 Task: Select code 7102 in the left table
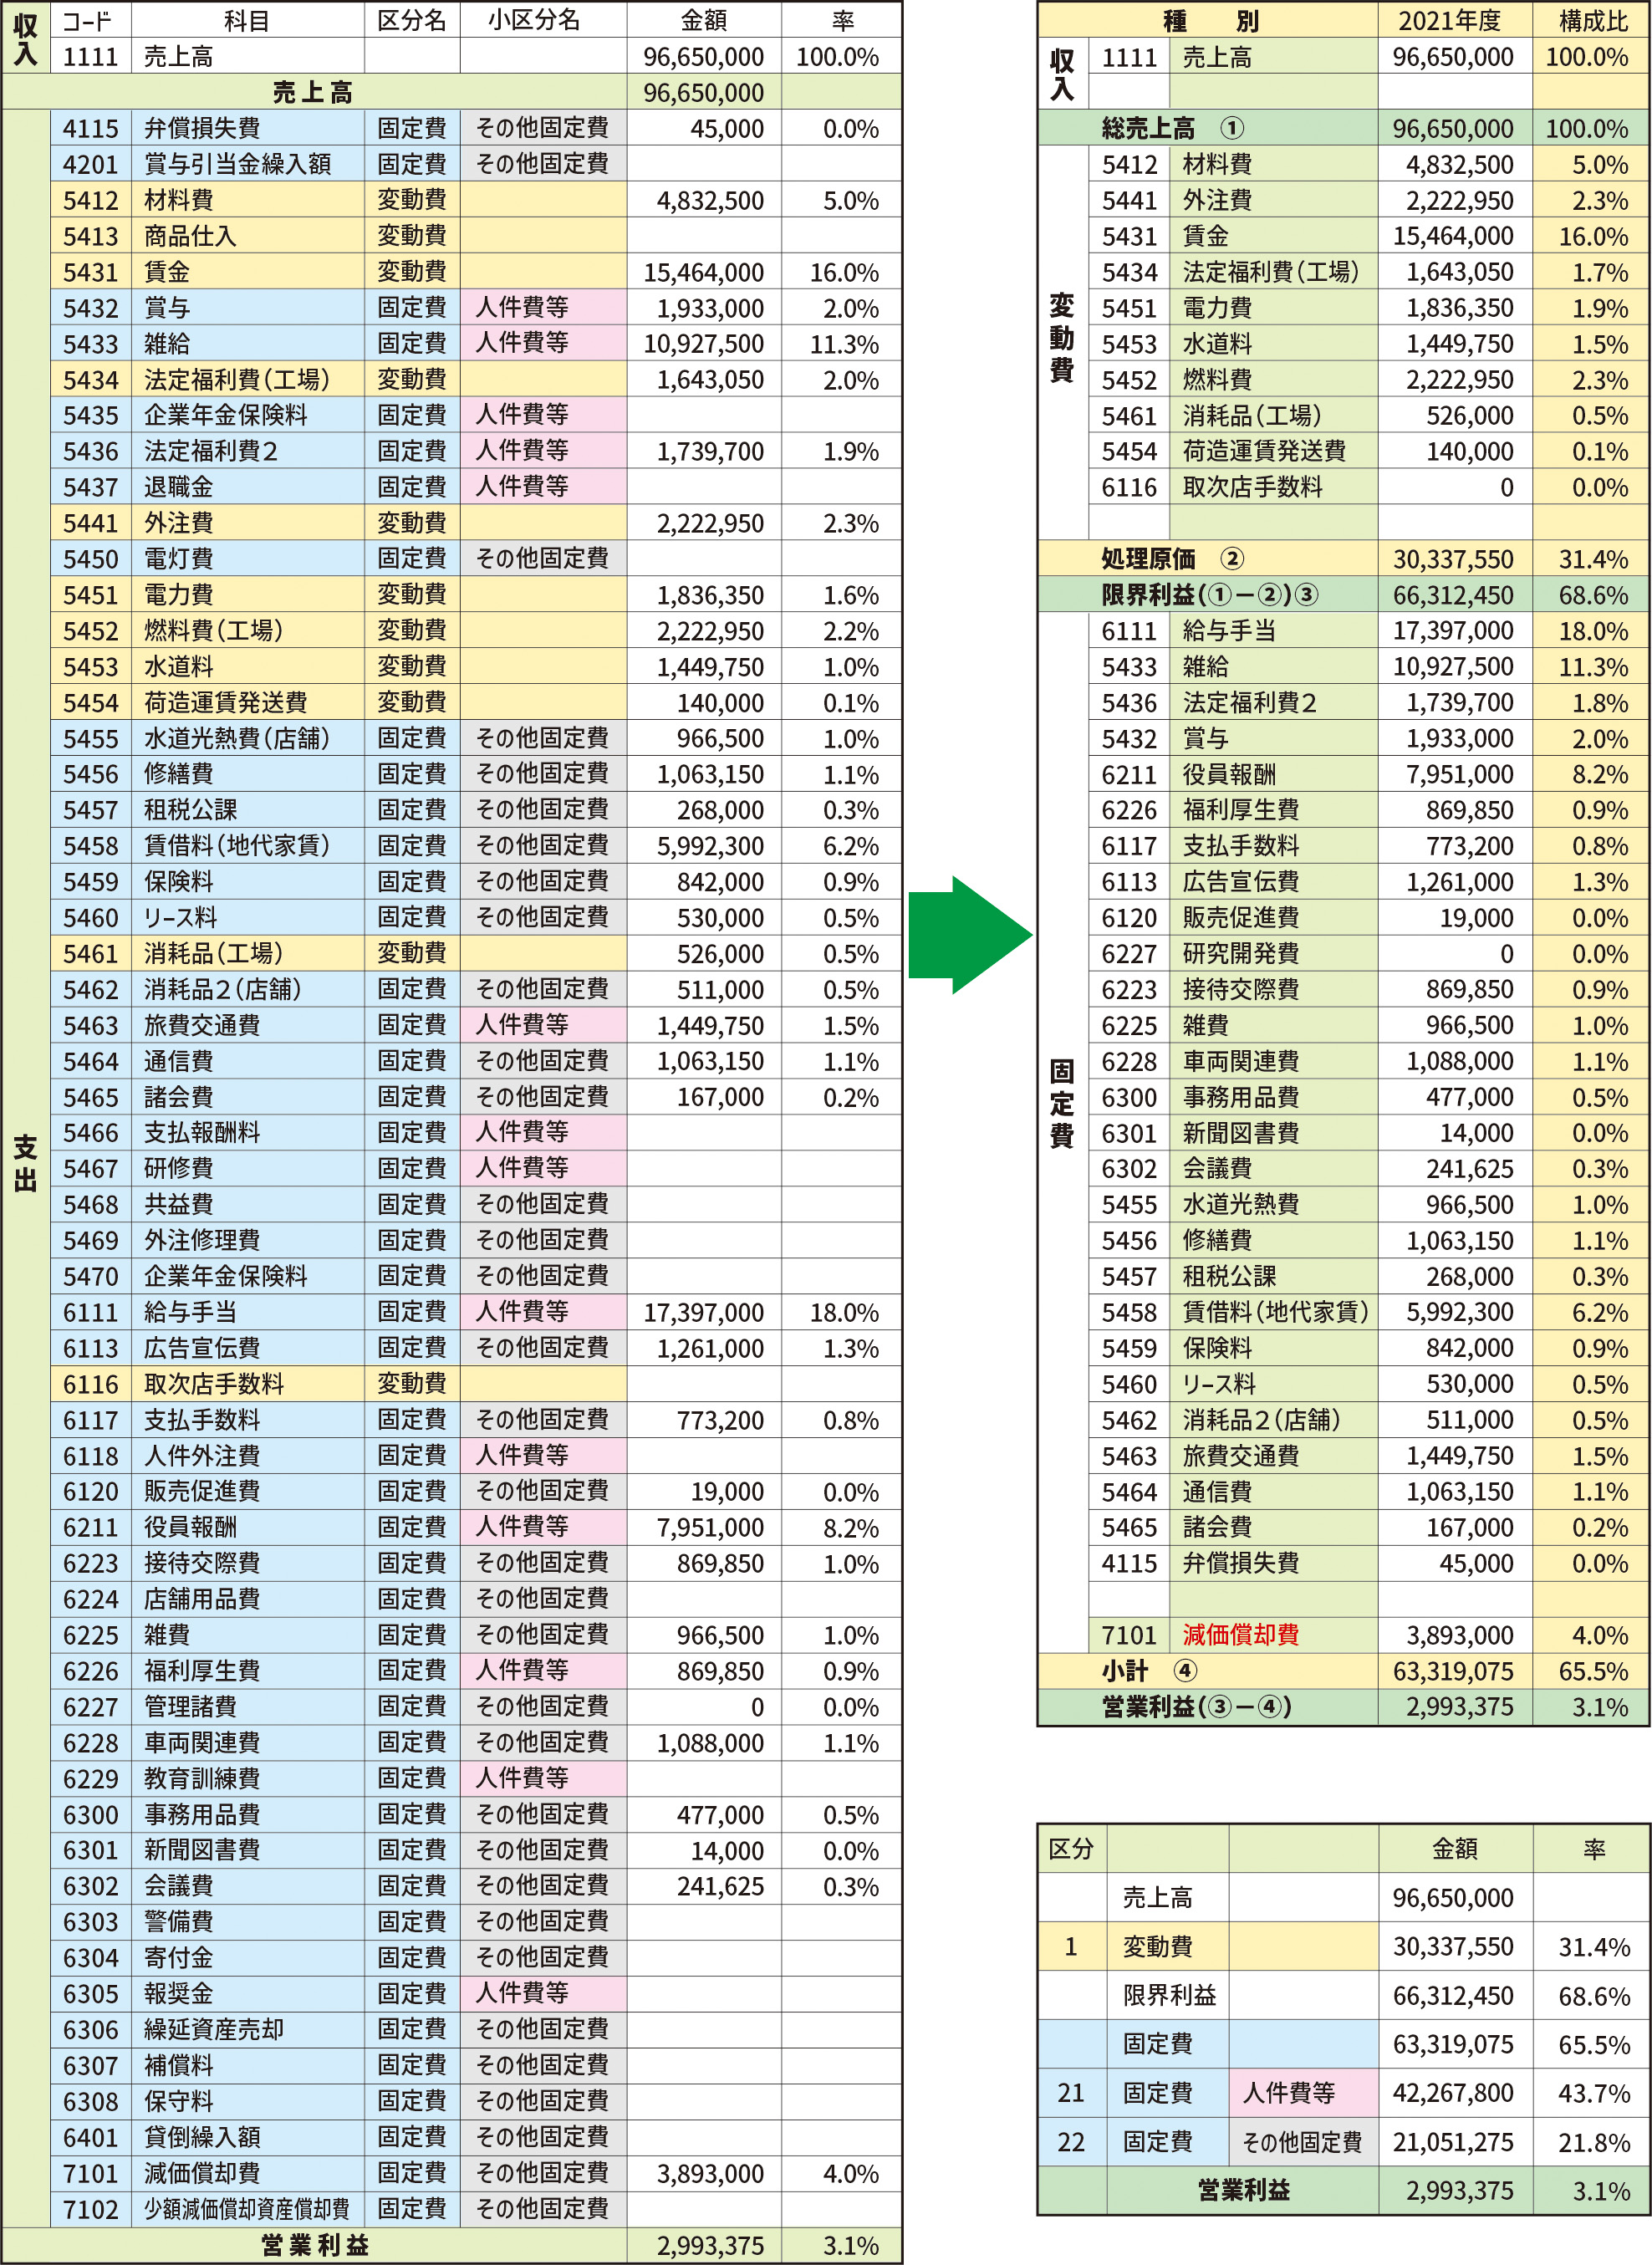[91, 2209]
